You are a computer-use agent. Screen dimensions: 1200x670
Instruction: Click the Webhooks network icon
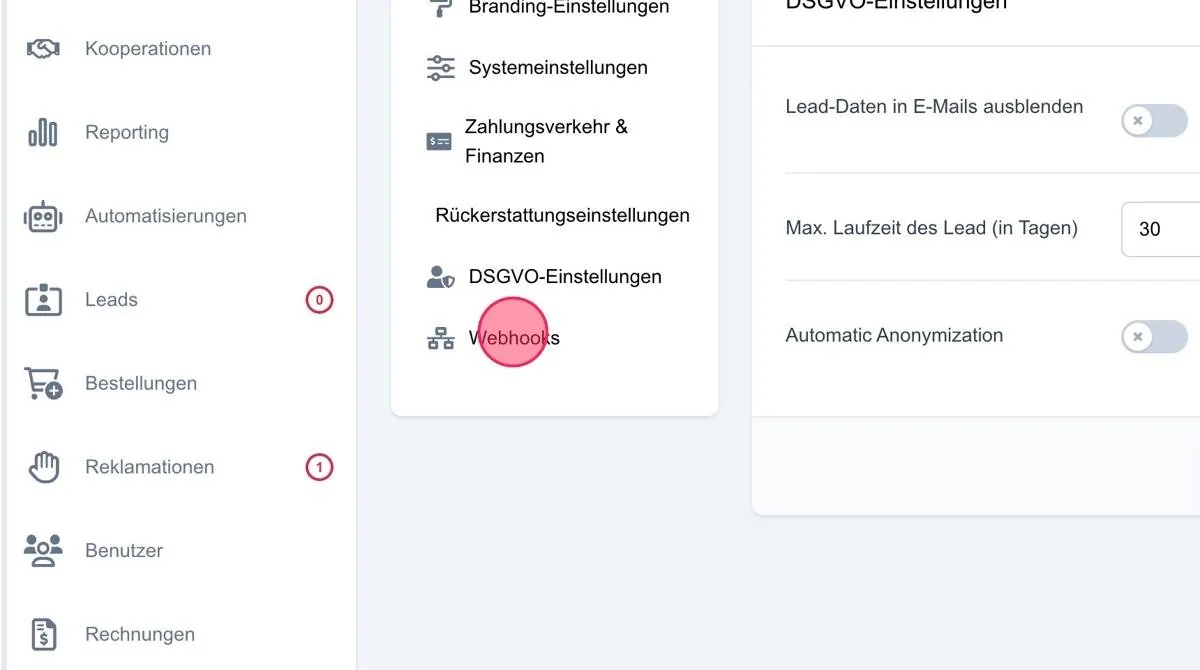click(440, 338)
